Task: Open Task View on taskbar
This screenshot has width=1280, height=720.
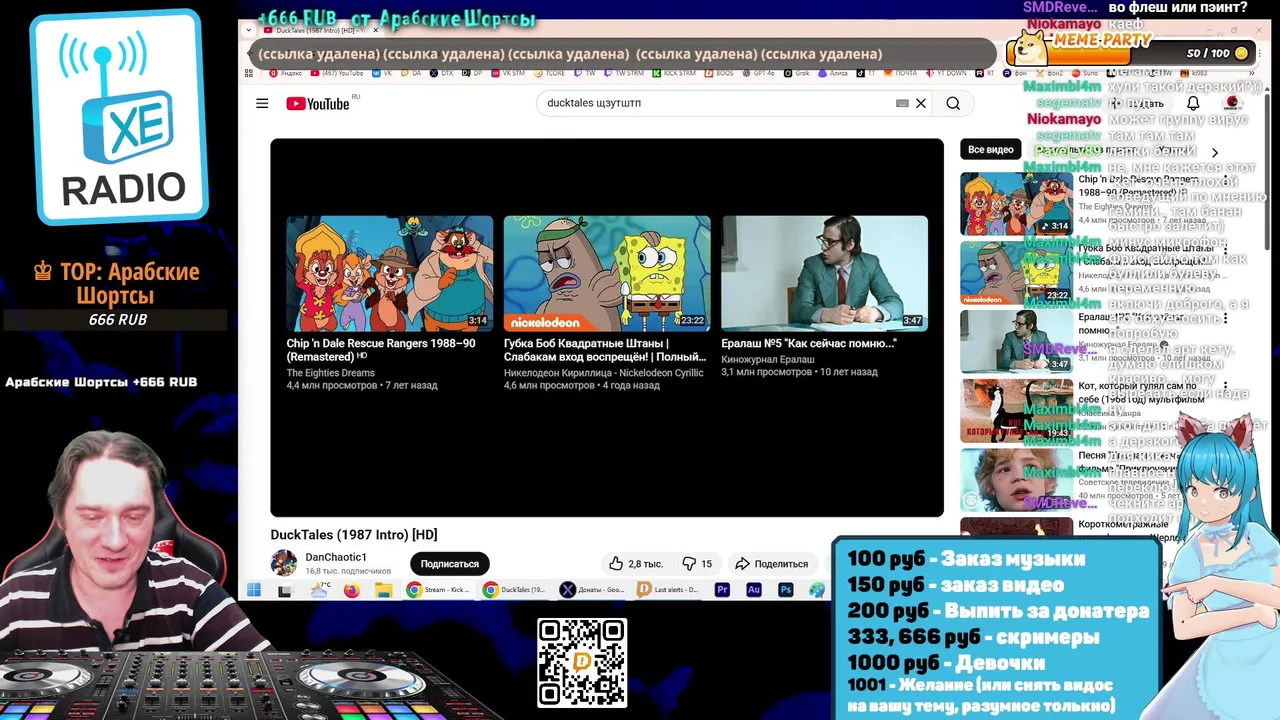Action: click(285, 590)
